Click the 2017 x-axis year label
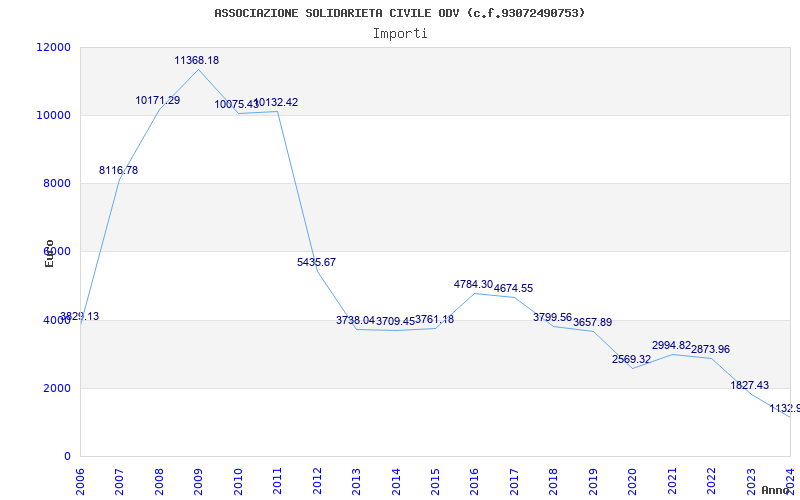Screen dimensions: 800x500 coord(514,480)
